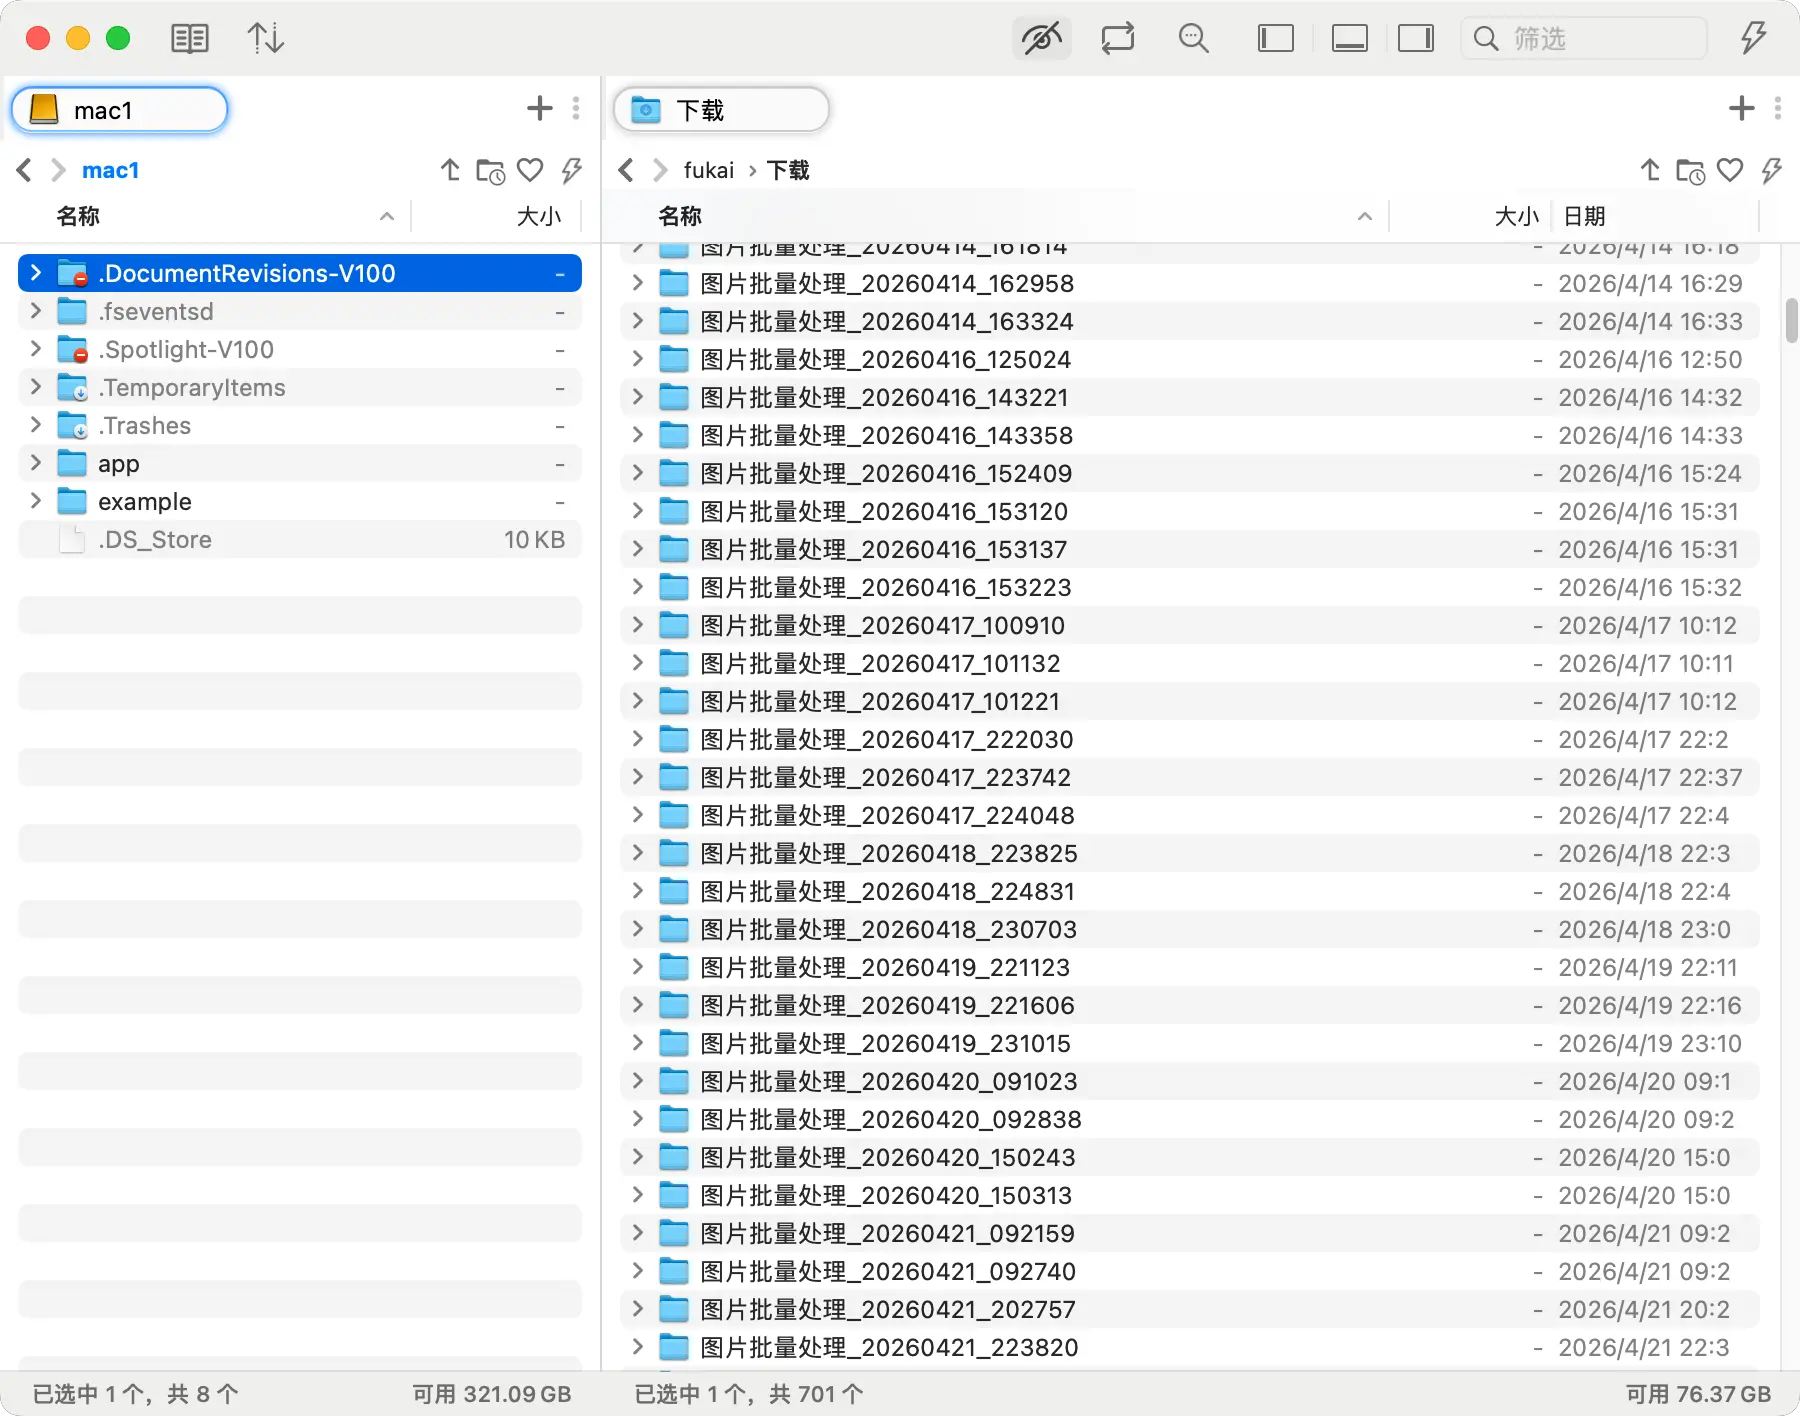Toggle the left sidebar panel
The height and width of the screenshot is (1416, 1800).
point(1275,39)
